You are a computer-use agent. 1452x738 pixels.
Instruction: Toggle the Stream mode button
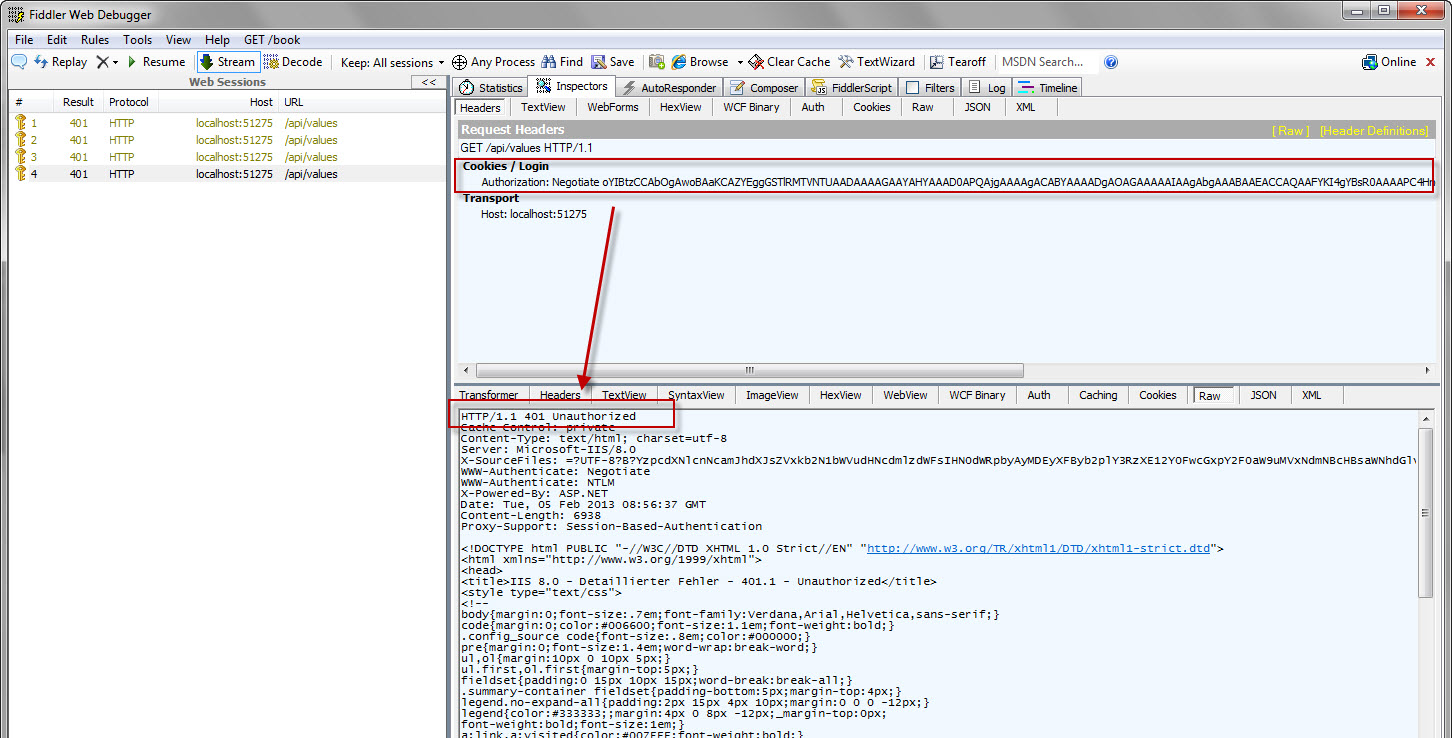pos(227,62)
